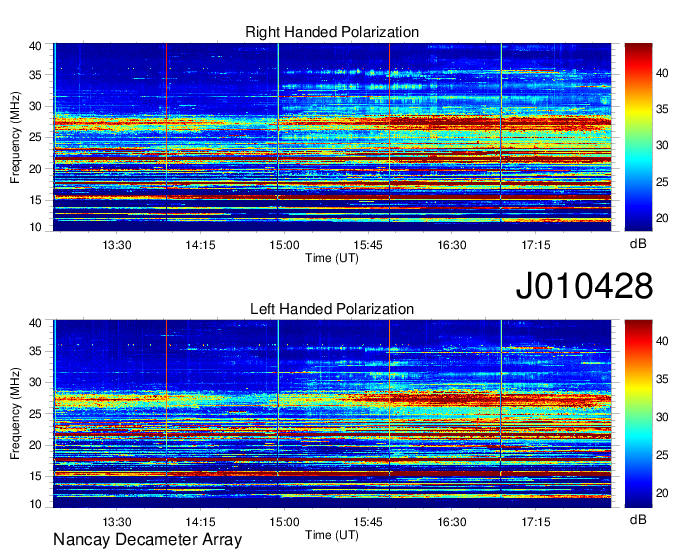Click the lower plot's "Time (UT)" axis label
Screen dimensions: 680x552
(332, 535)
